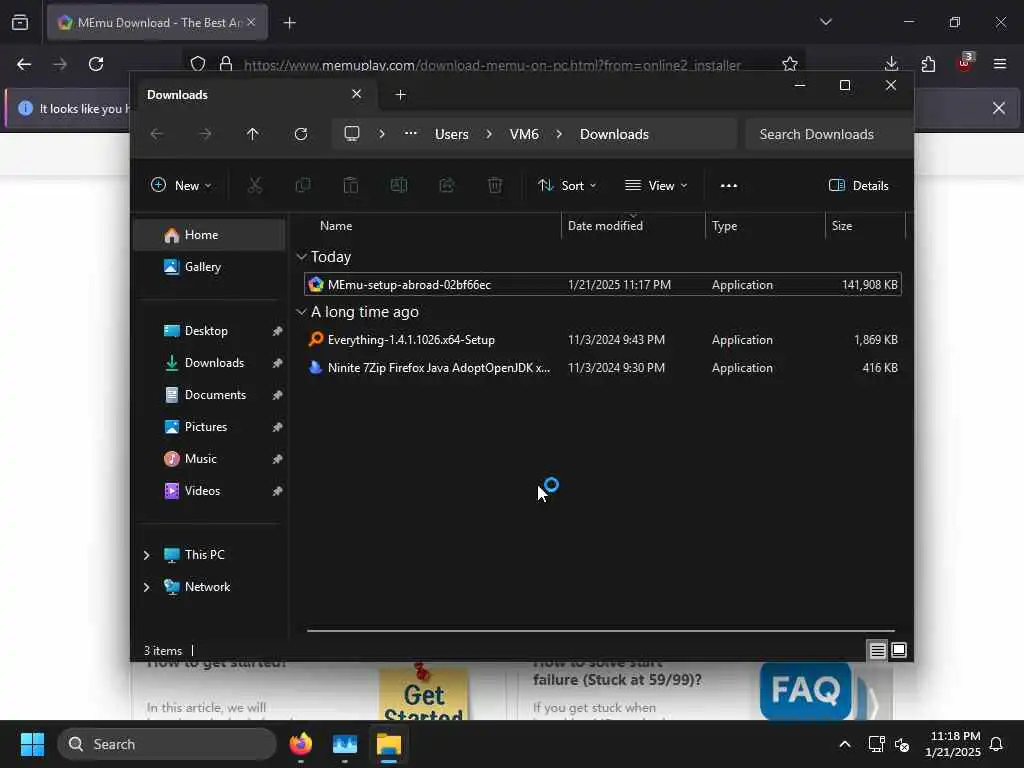The image size is (1024, 768).
Task: Select the Everything-1.4.1.1026.x64-Setup file
Action: 603,340
